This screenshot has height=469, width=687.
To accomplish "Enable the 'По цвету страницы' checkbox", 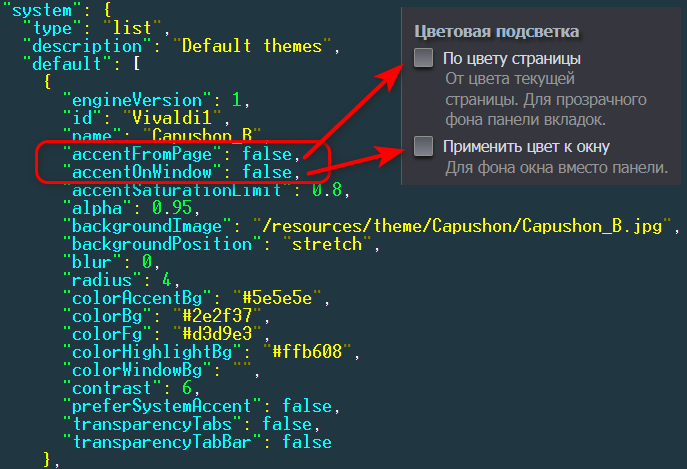I will click(x=424, y=58).
